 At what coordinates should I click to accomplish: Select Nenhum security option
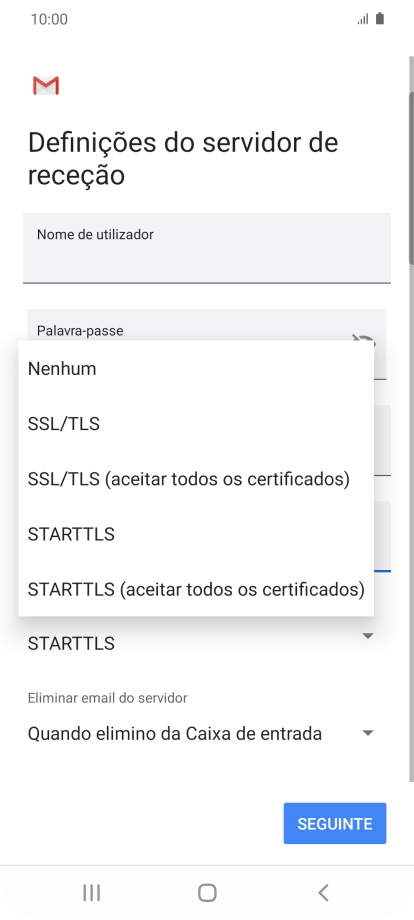(196, 369)
